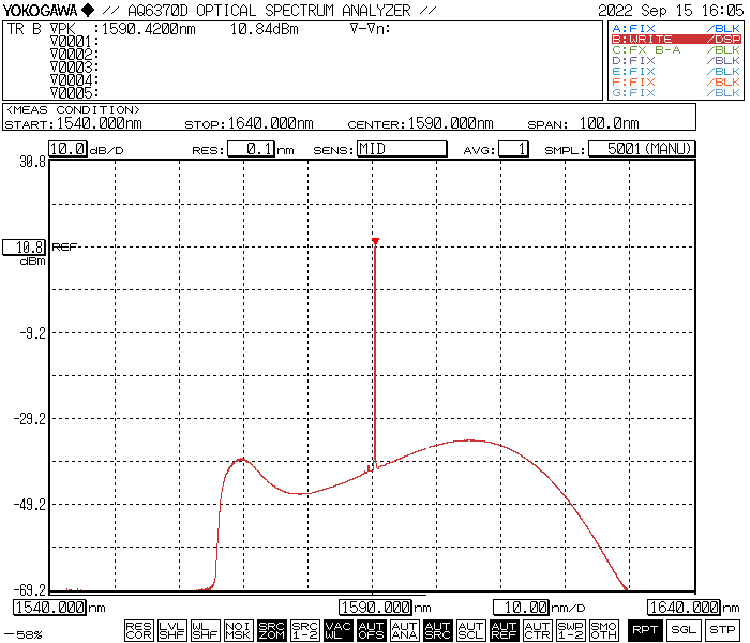Click the 10.0 dB/D level scale box
Image resolution: width=750 pixels, height=643 pixels.
(68, 149)
